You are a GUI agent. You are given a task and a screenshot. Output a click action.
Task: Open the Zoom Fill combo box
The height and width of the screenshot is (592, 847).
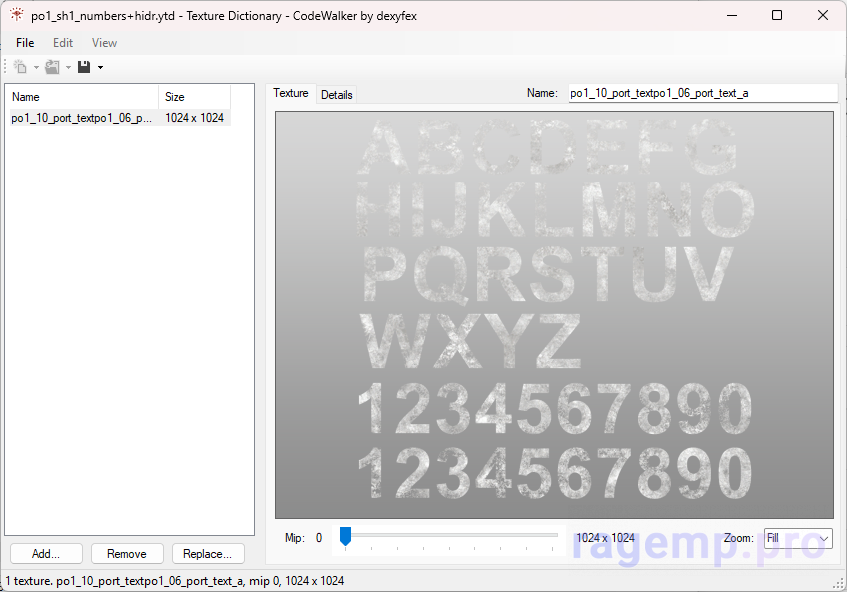[798, 538]
